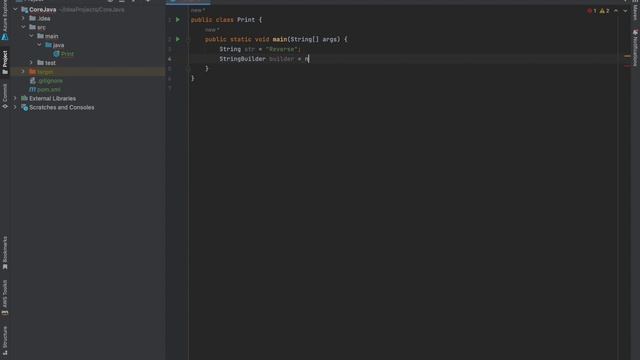Image resolution: width=640 pixels, height=360 pixels.
Task: Click the yellow warning stripe marker in scrollbar
Action: pos(627,56)
